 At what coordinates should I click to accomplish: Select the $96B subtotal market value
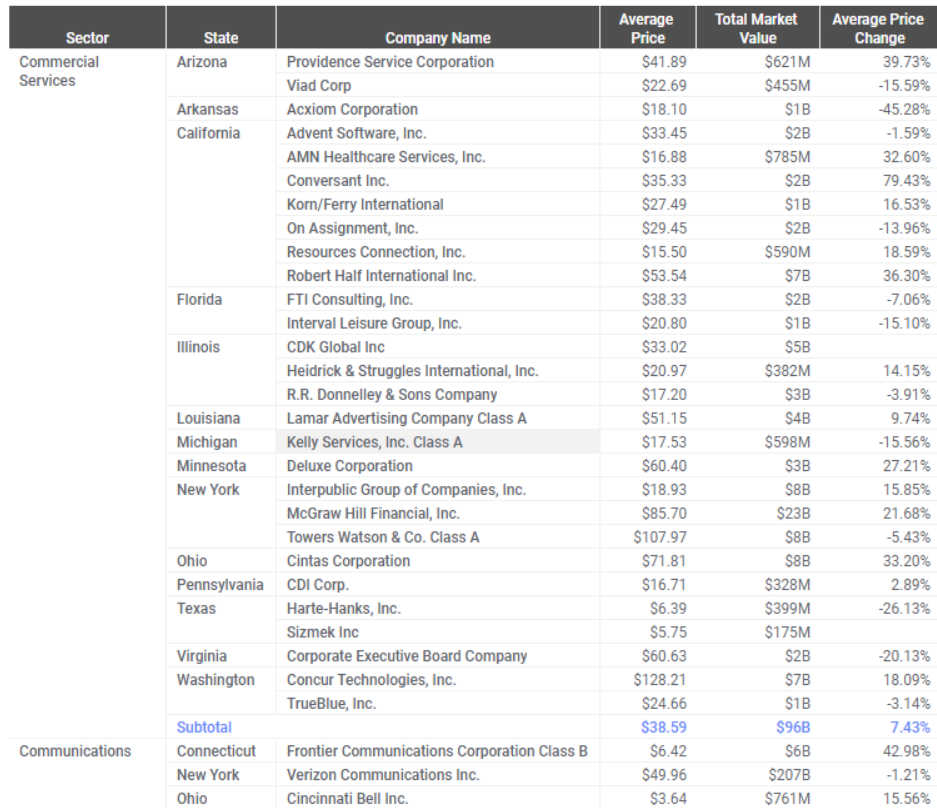793,727
